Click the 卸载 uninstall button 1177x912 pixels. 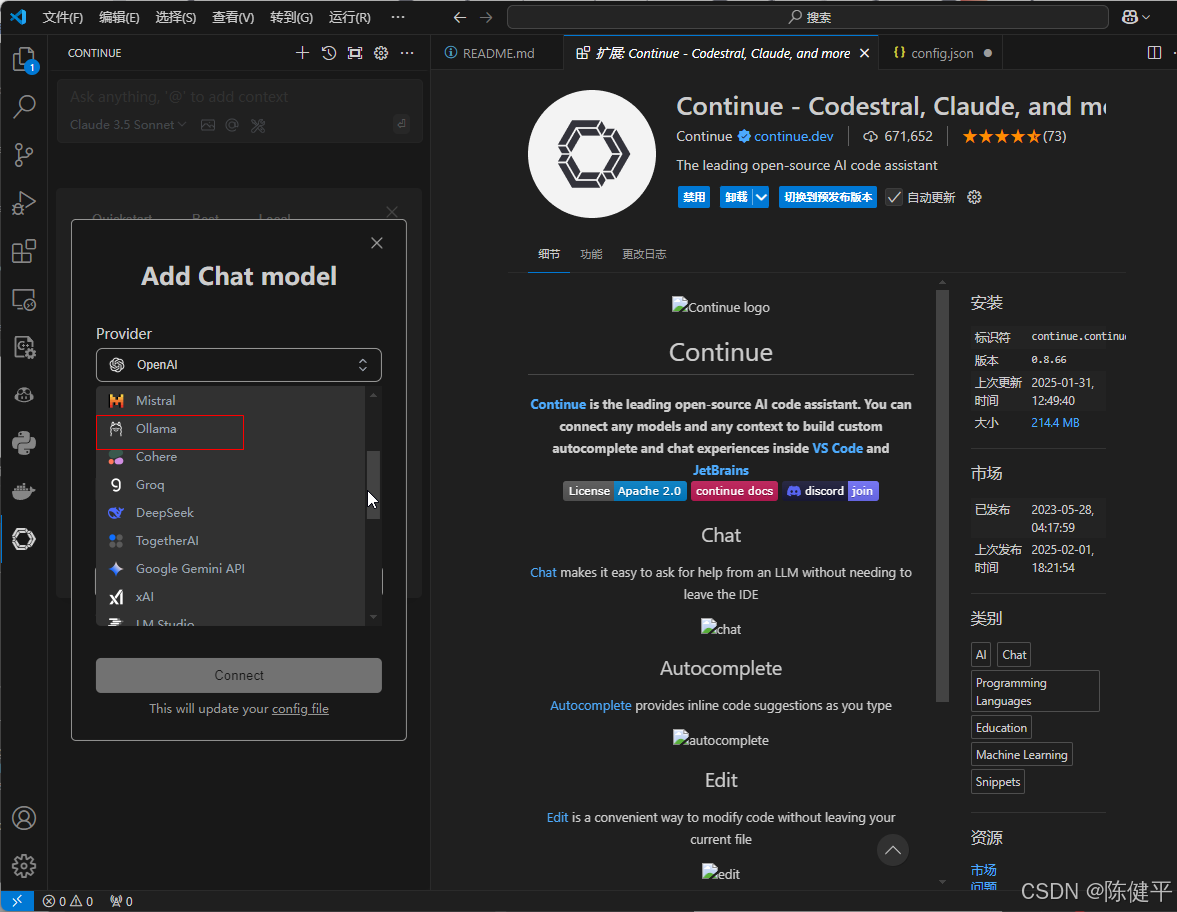pos(736,197)
